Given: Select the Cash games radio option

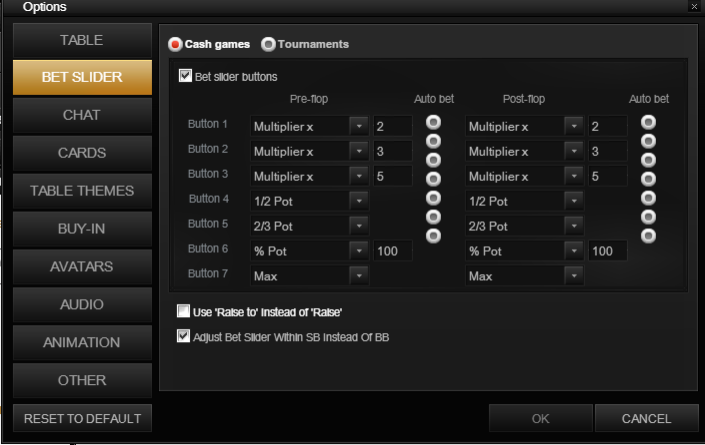Looking at the screenshot, I should click(176, 45).
